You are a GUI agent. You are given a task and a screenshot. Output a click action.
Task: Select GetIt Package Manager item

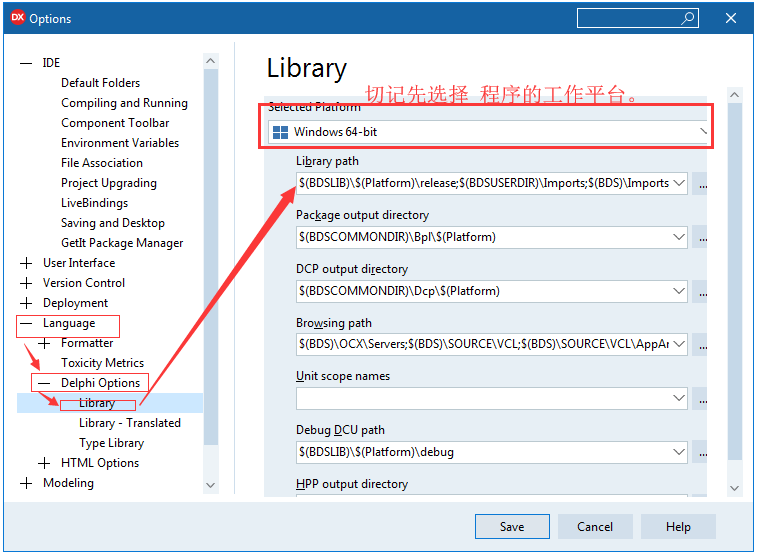[x=122, y=243]
